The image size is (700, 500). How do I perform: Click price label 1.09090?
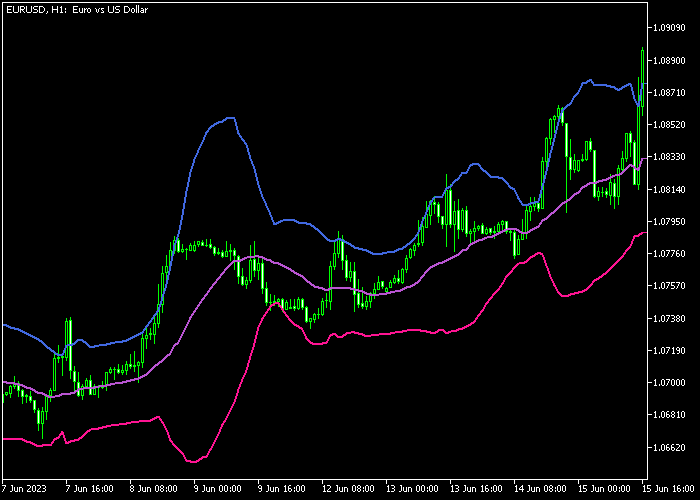tap(669, 28)
